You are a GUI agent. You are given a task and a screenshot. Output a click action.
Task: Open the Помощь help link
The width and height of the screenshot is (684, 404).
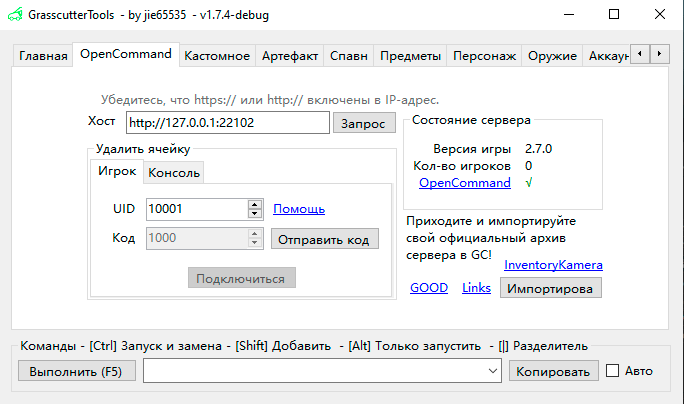(x=299, y=209)
